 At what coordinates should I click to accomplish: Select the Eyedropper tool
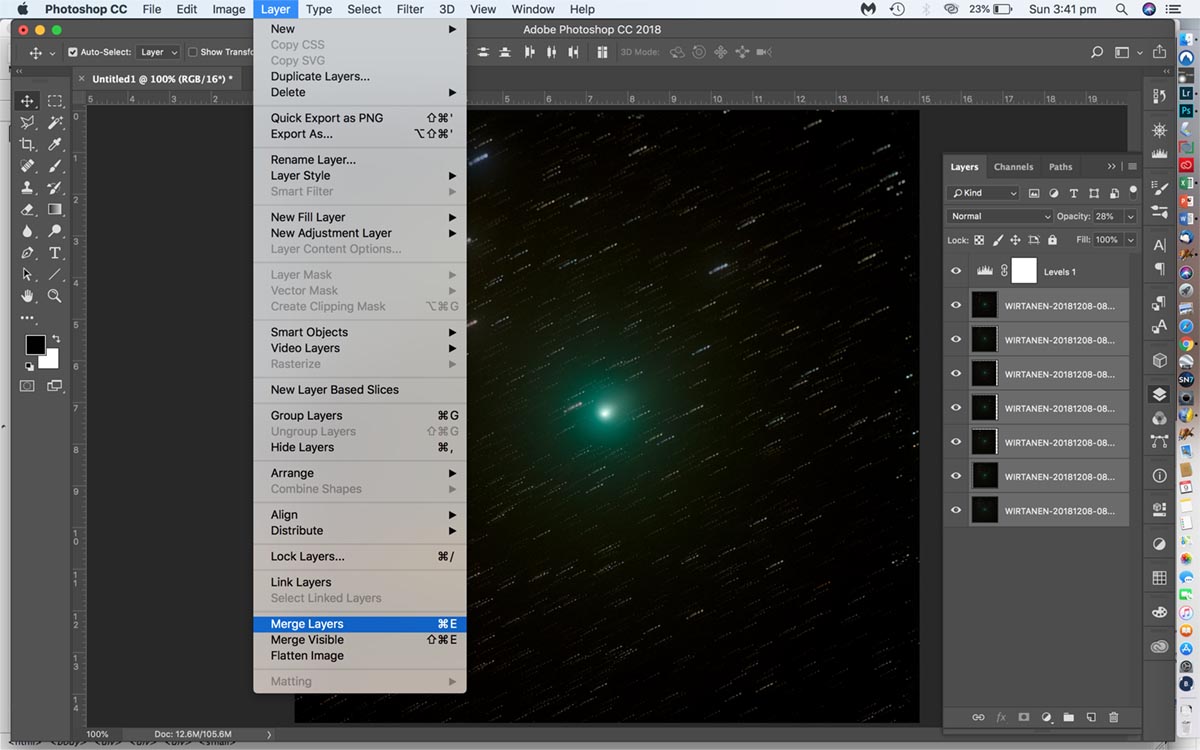[x=55, y=144]
